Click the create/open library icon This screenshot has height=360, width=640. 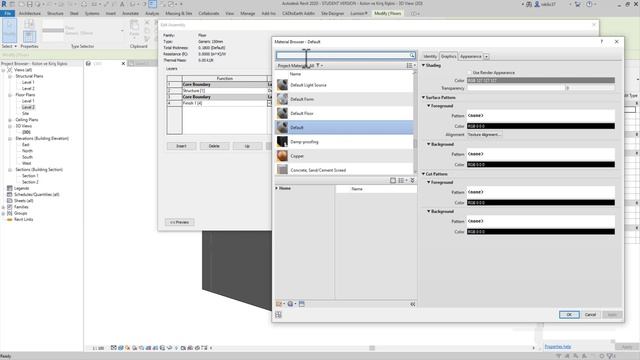point(280,304)
